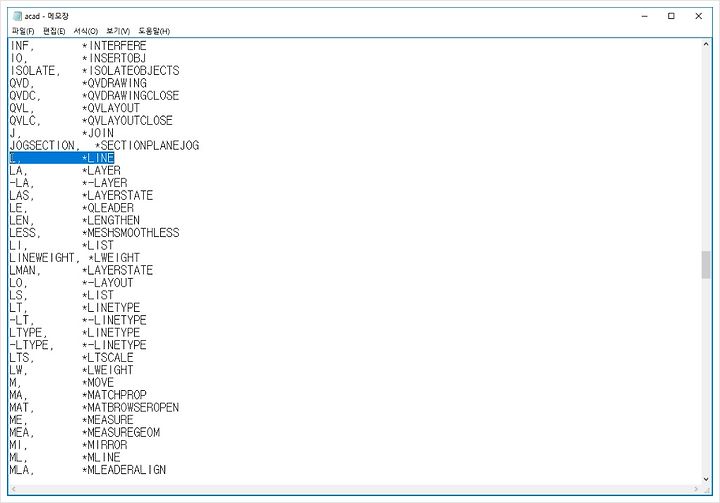Screen dimensions: 720x503
Task: Click *LINETYPE in the LT, row
Action: click(111, 307)
